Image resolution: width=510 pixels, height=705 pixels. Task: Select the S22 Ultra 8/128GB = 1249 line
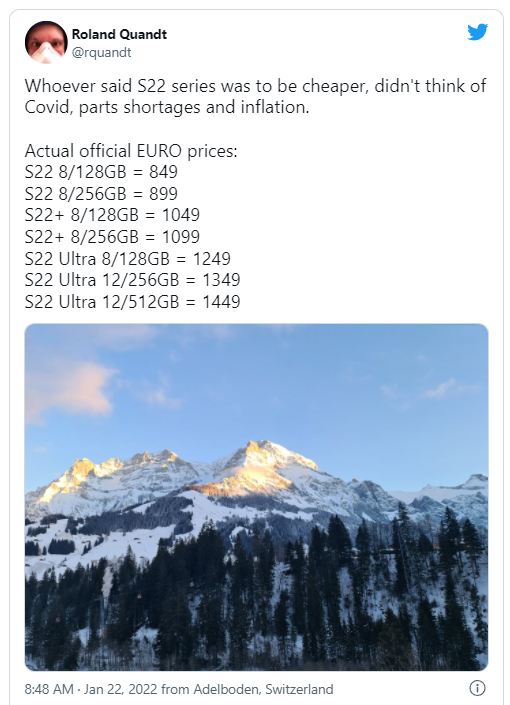pos(128,259)
